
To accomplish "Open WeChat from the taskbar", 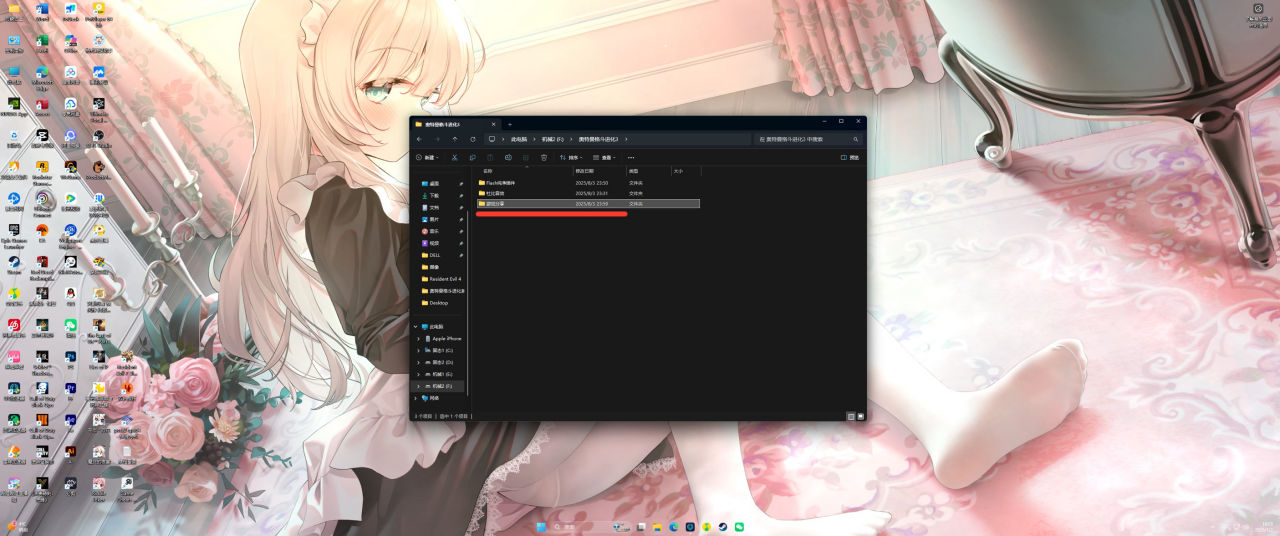I will point(739,527).
